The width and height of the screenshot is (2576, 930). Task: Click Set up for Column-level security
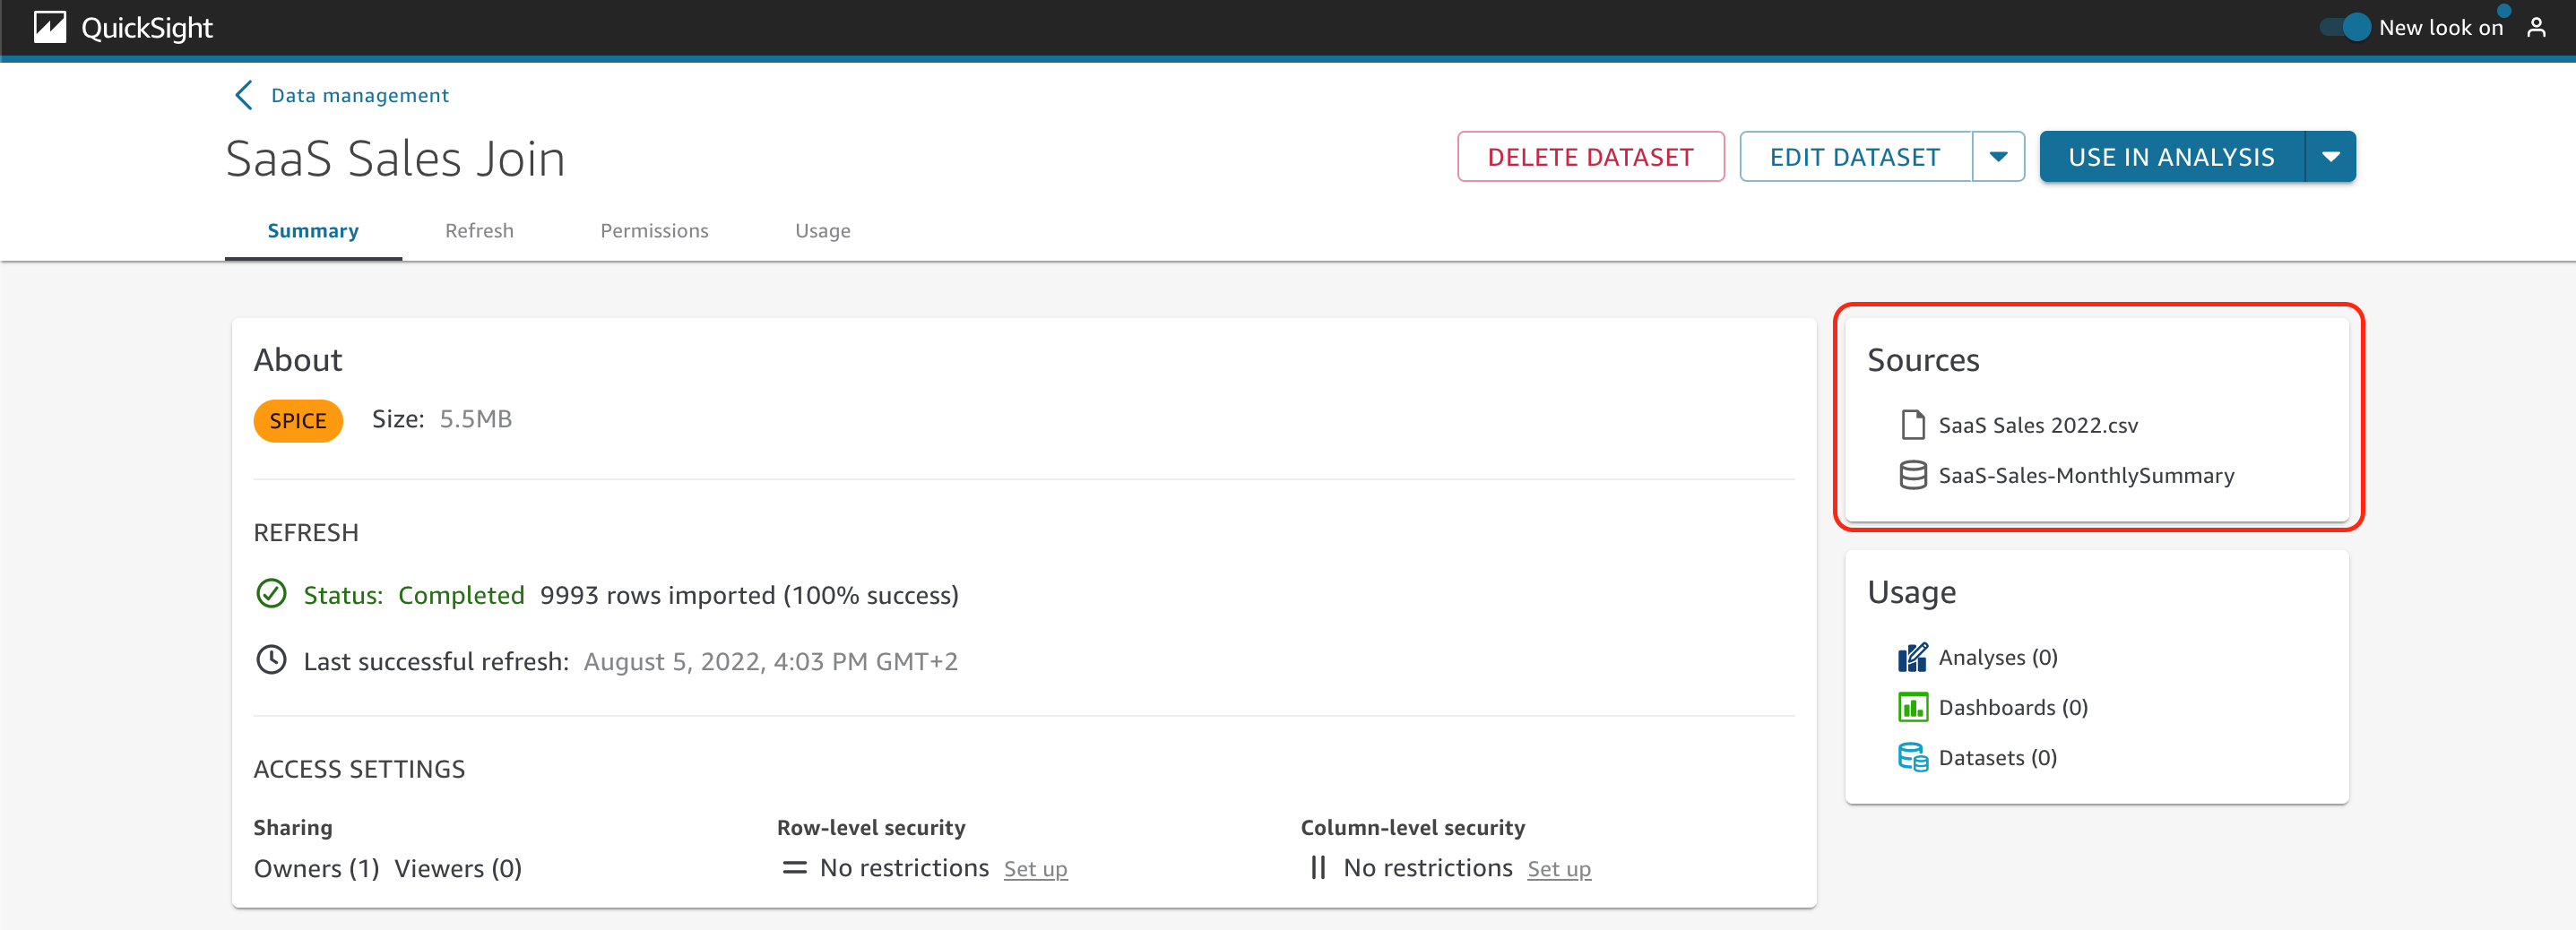1558,869
